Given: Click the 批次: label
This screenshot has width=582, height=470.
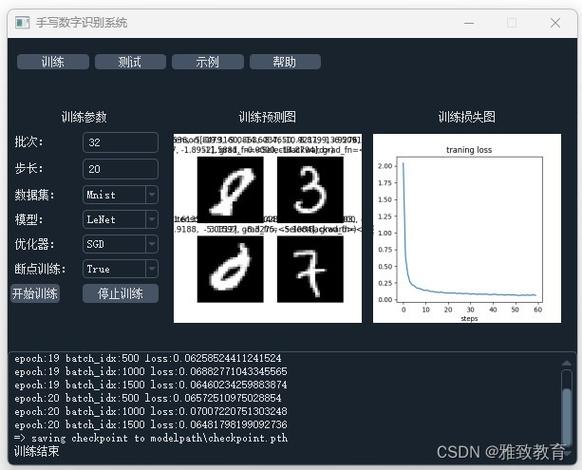Looking at the screenshot, I should click(x=29, y=142).
